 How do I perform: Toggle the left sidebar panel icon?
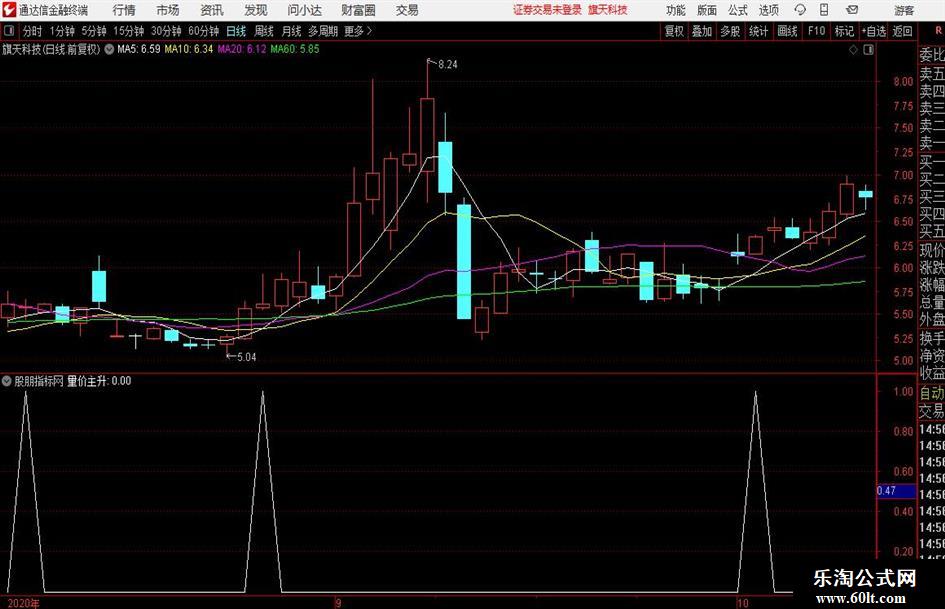click(x=8, y=31)
